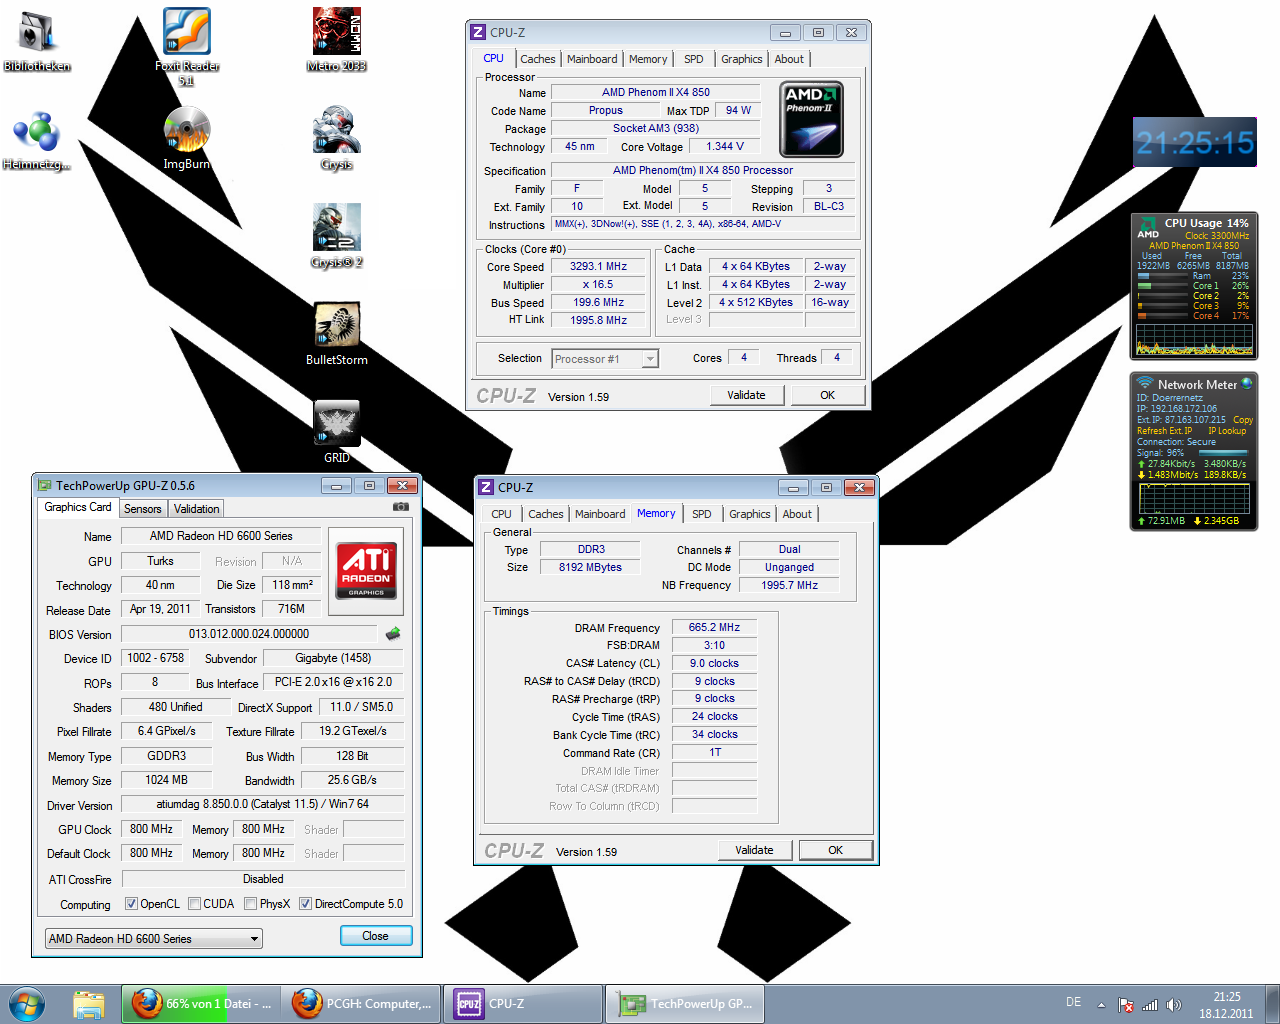Open About tab in top CPU-Z window

click(x=789, y=59)
